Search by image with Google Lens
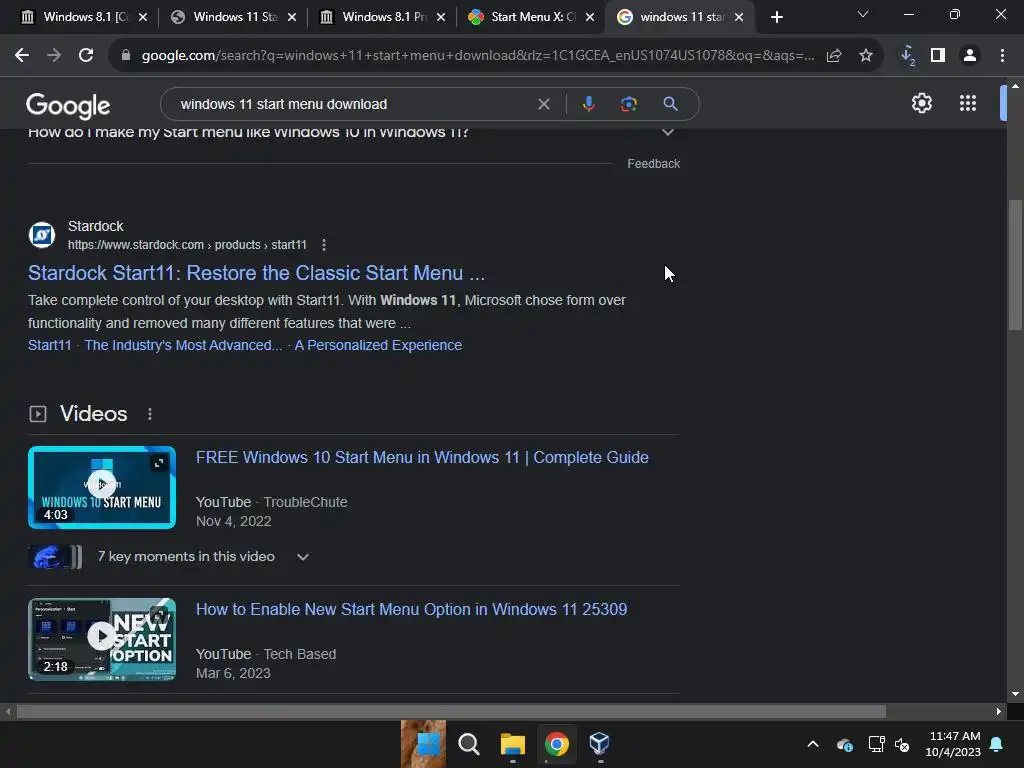The height and width of the screenshot is (768, 1024). (629, 104)
